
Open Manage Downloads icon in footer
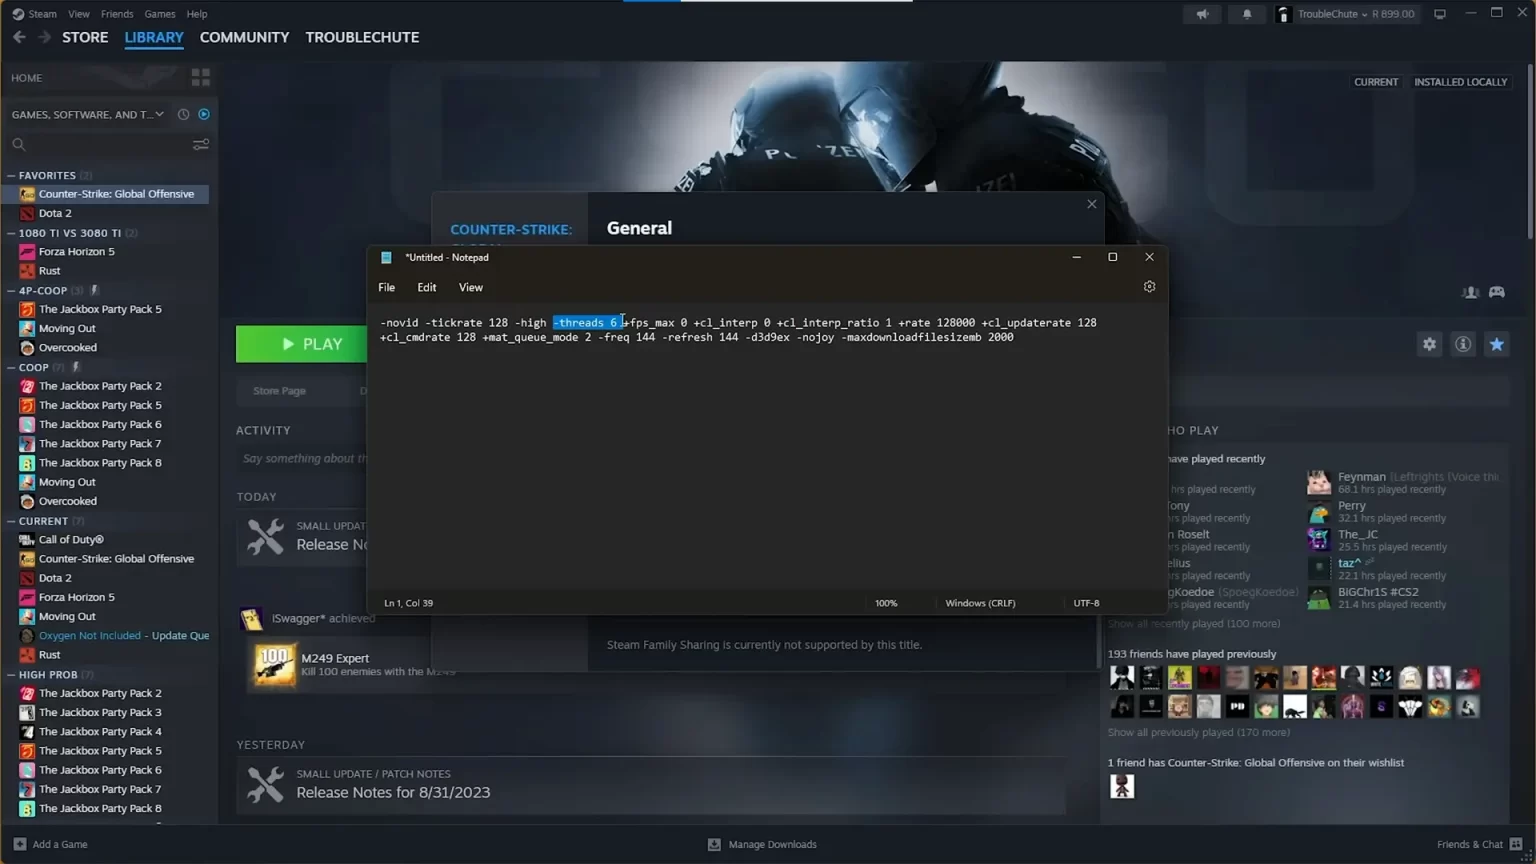tap(714, 844)
